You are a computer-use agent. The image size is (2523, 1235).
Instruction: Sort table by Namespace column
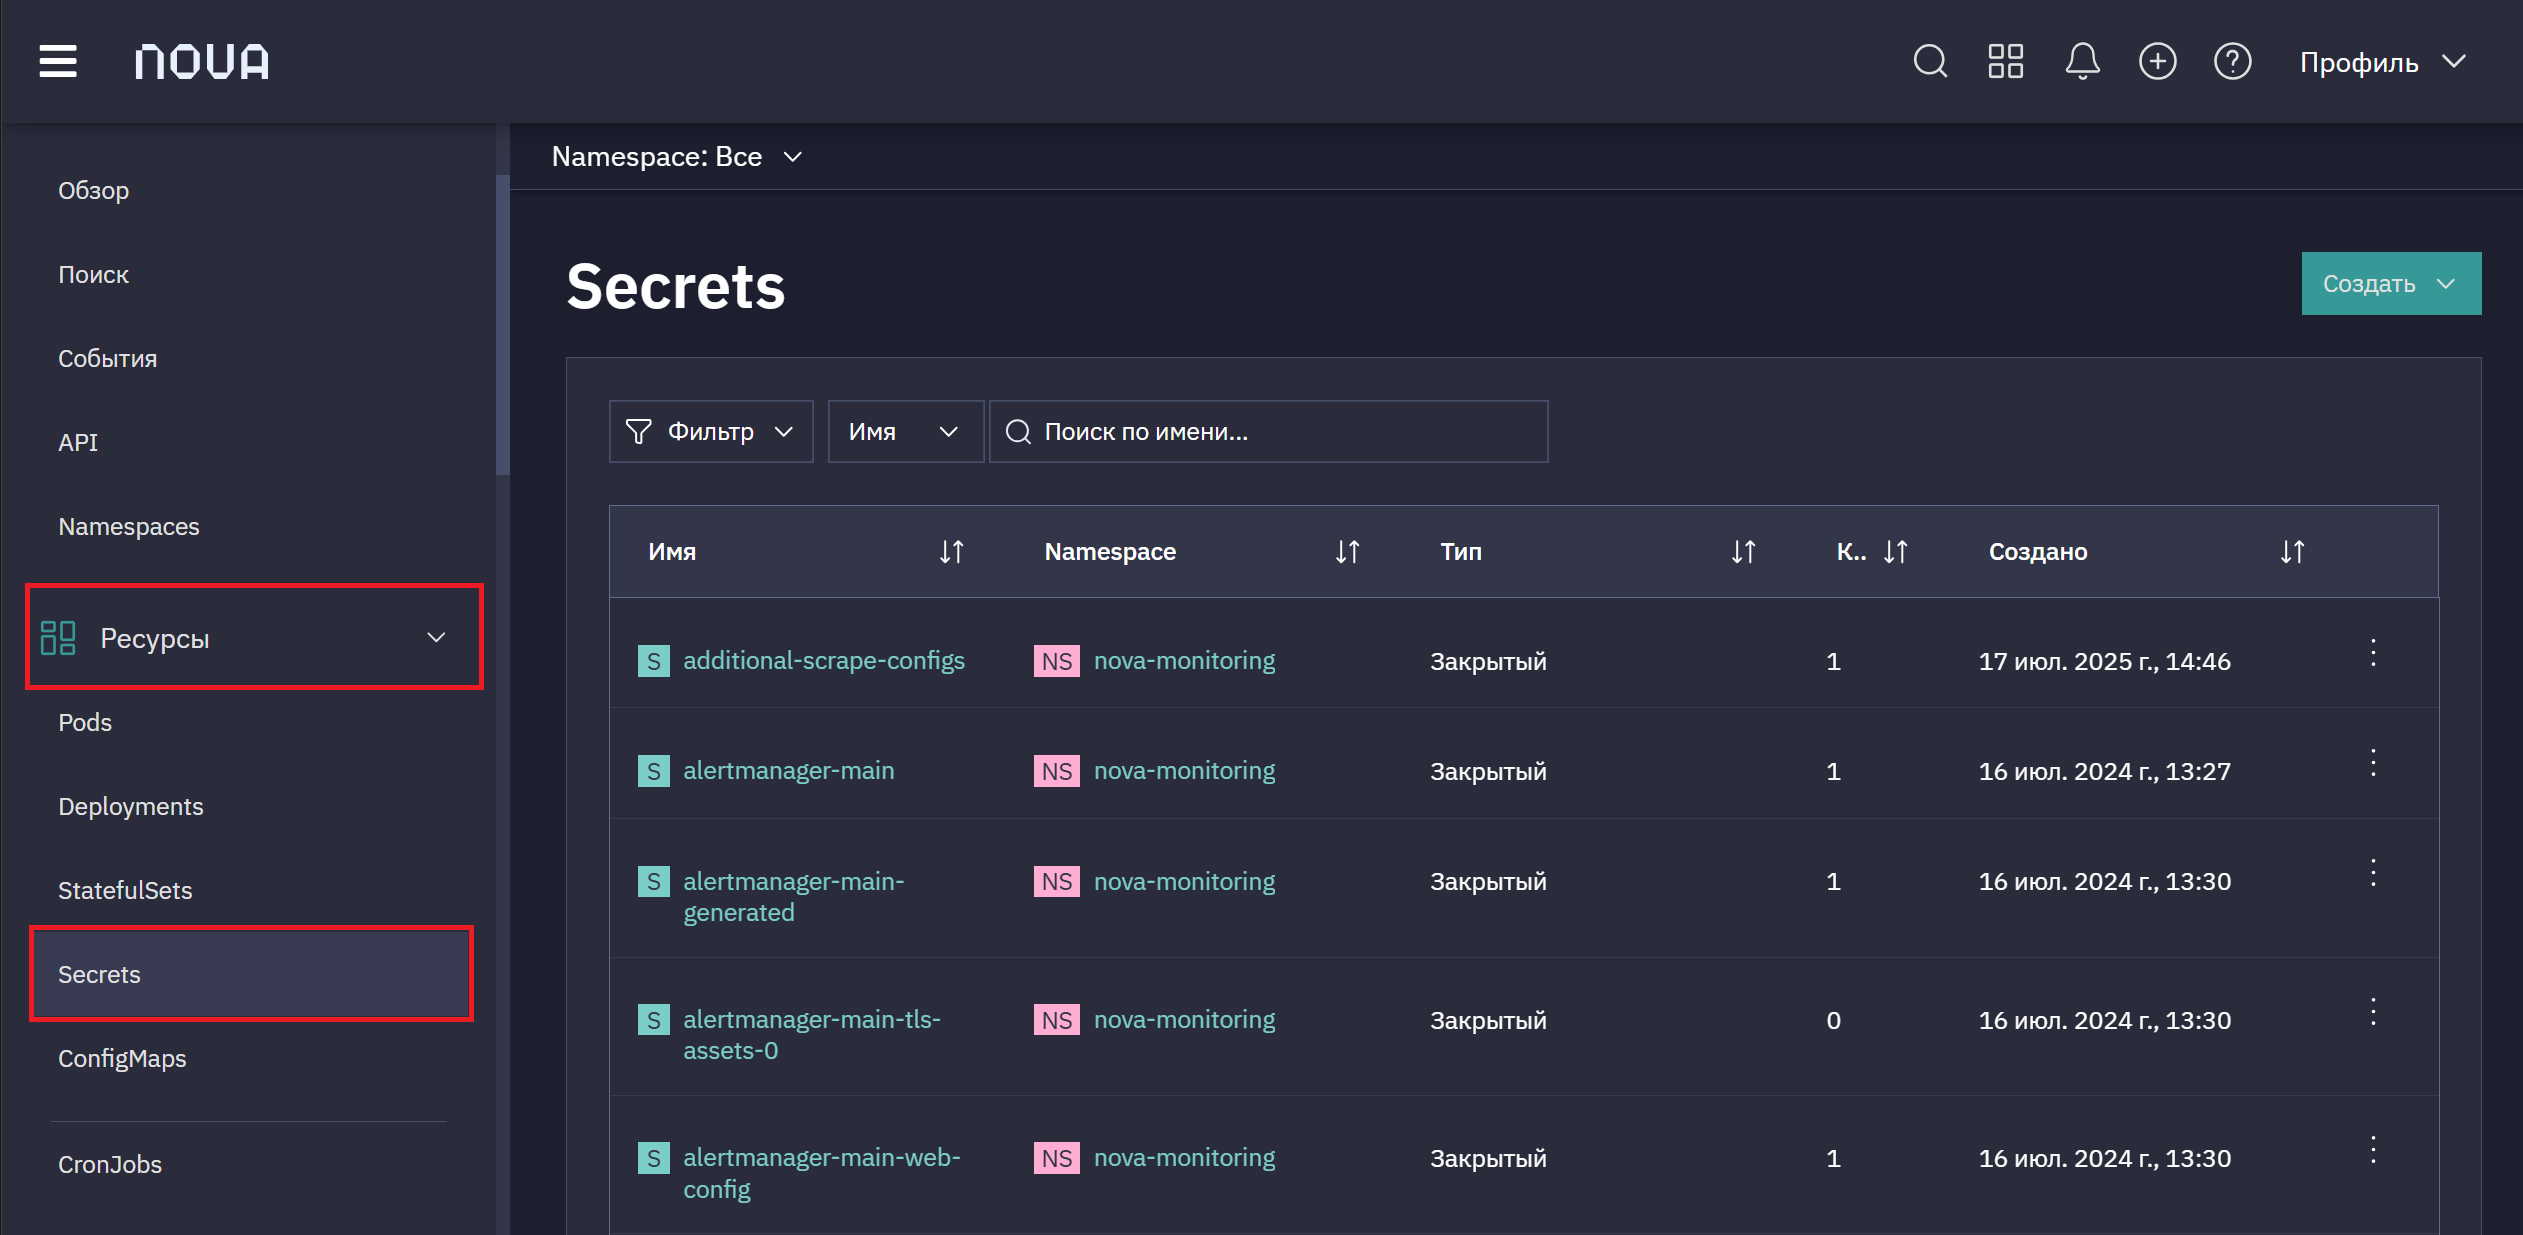(x=1347, y=552)
